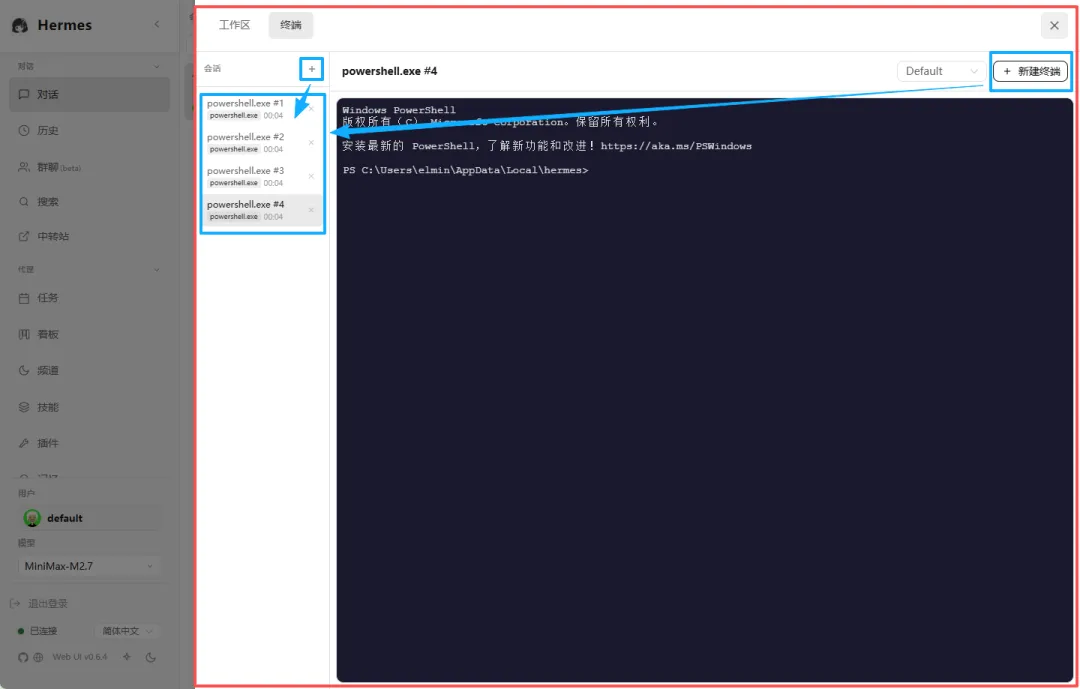This screenshot has width=1080, height=689.
Task: Open the 任务 tasks page
Action: (x=90, y=298)
